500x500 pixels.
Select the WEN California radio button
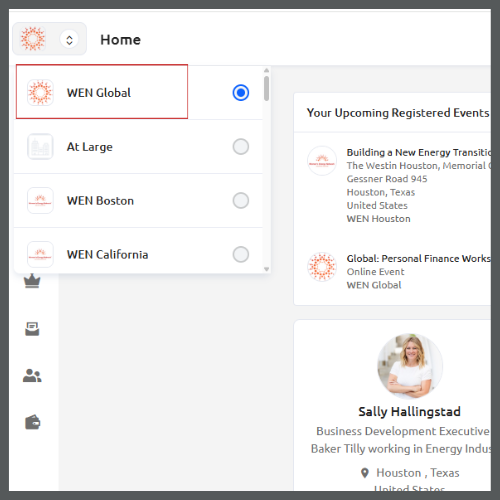(241, 255)
